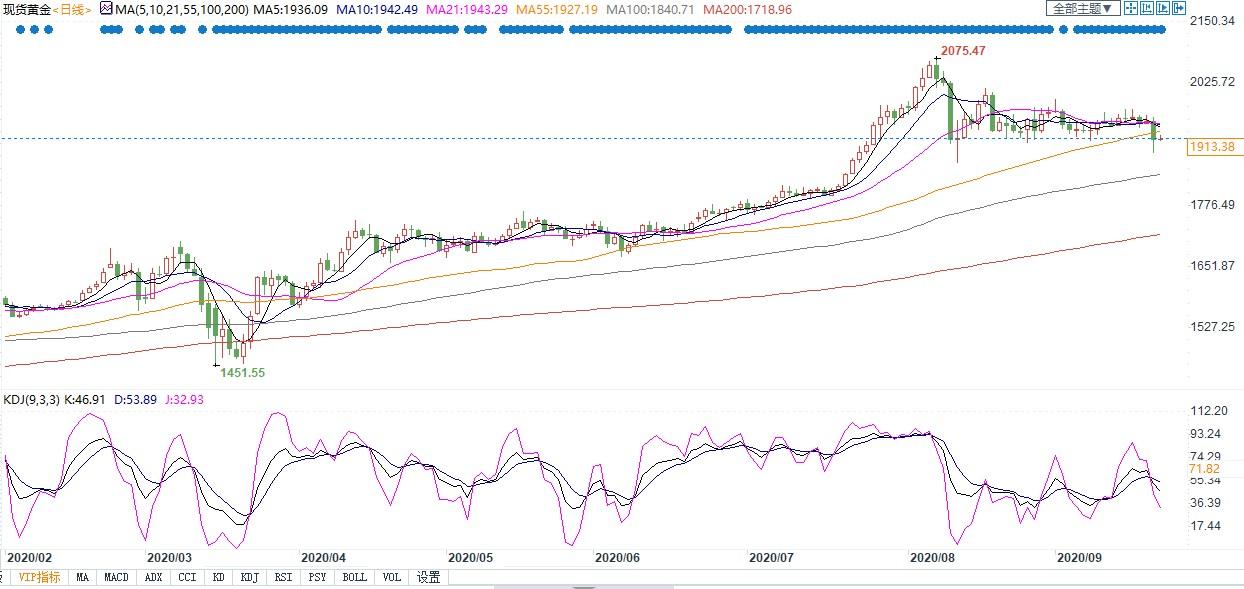Select the KD indicator tab
This screenshot has width=1244, height=589.
(218, 577)
